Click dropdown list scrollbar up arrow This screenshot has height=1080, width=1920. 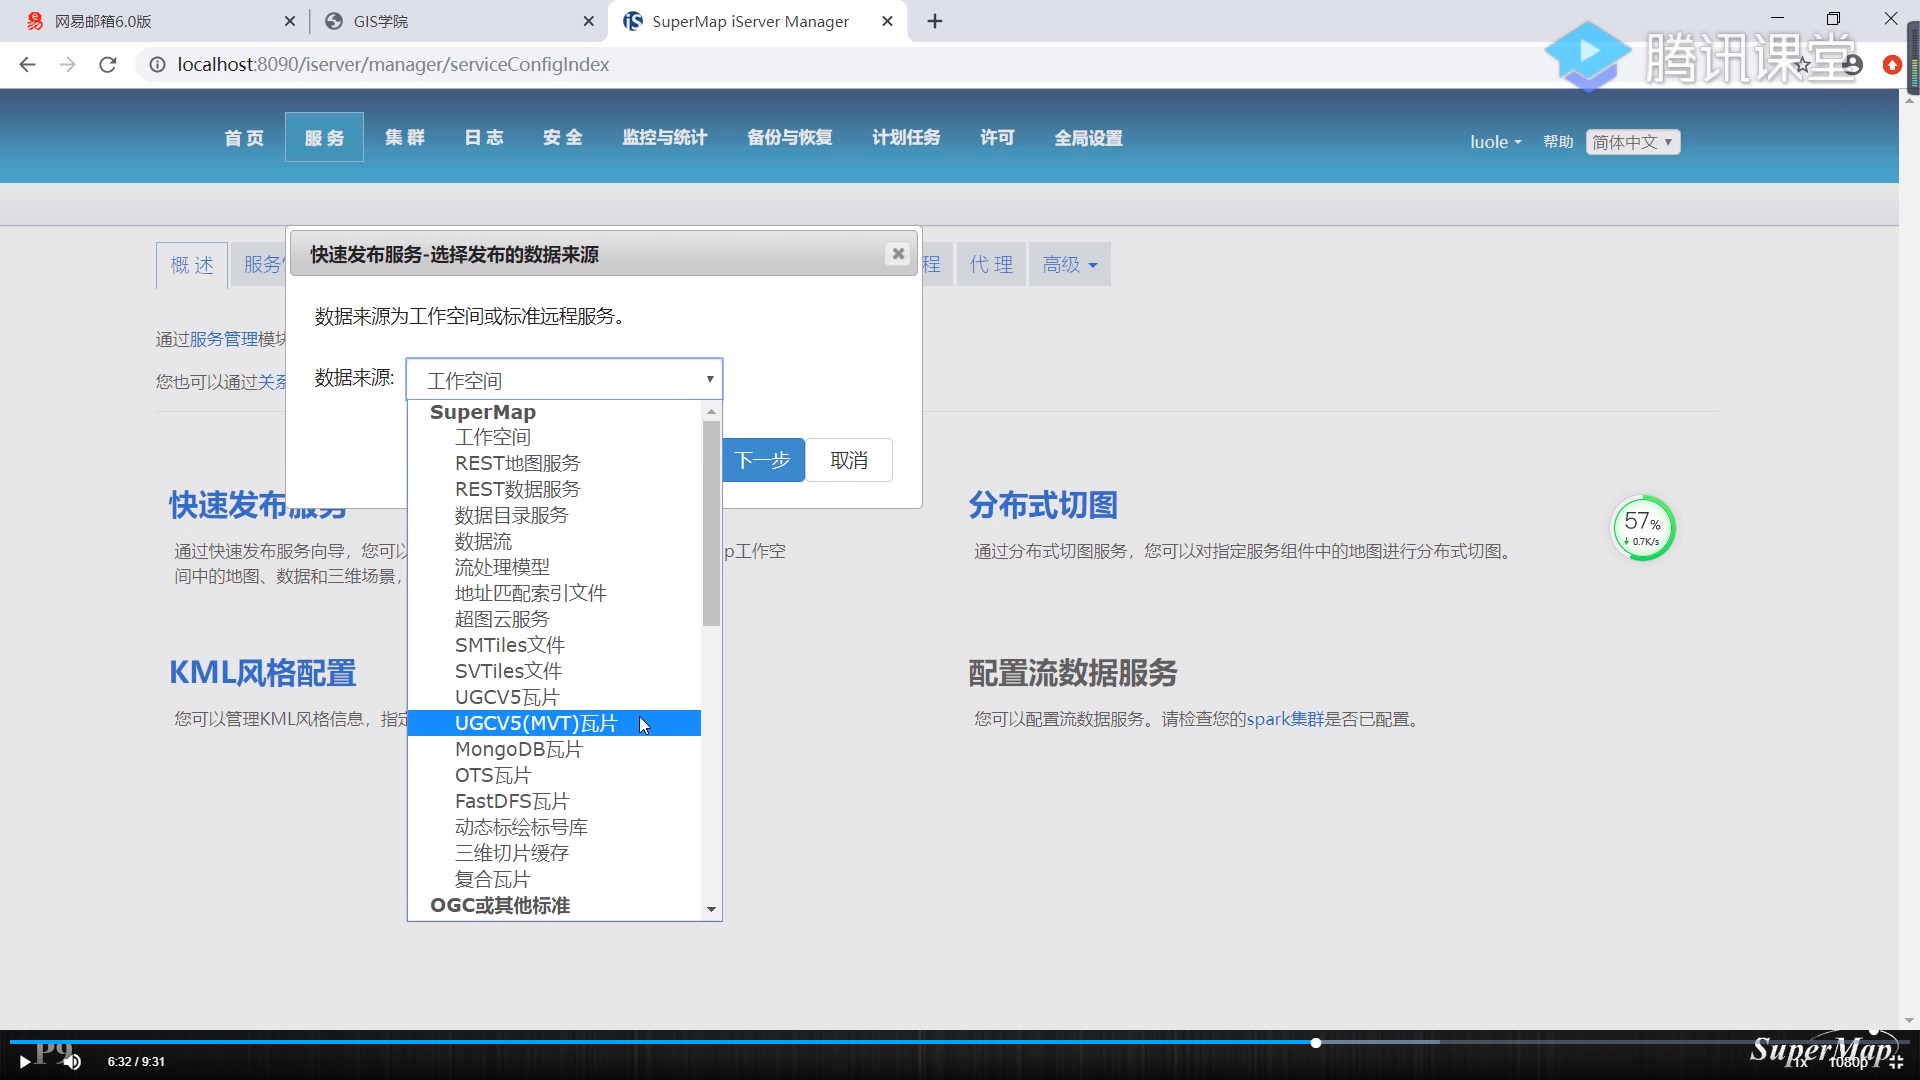click(711, 412)
